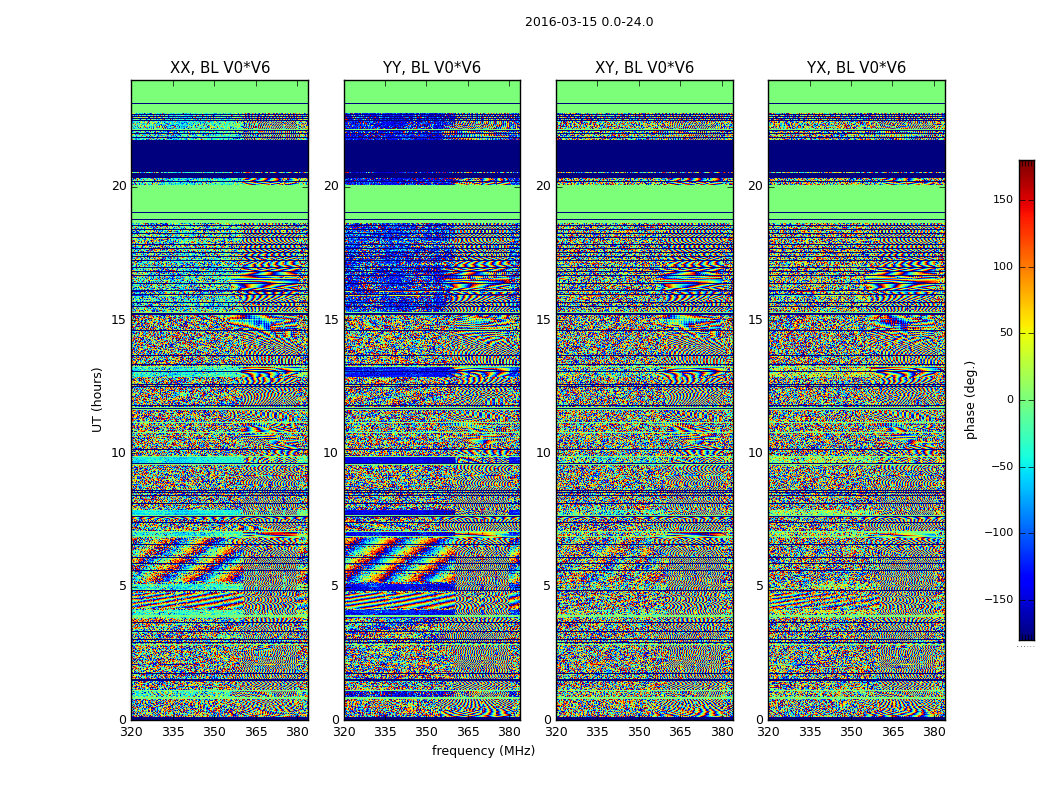Viewport: 1050px width, 800px height.
Task: Click the XY panel y-tick label "10"
Action: coord(544,453)
